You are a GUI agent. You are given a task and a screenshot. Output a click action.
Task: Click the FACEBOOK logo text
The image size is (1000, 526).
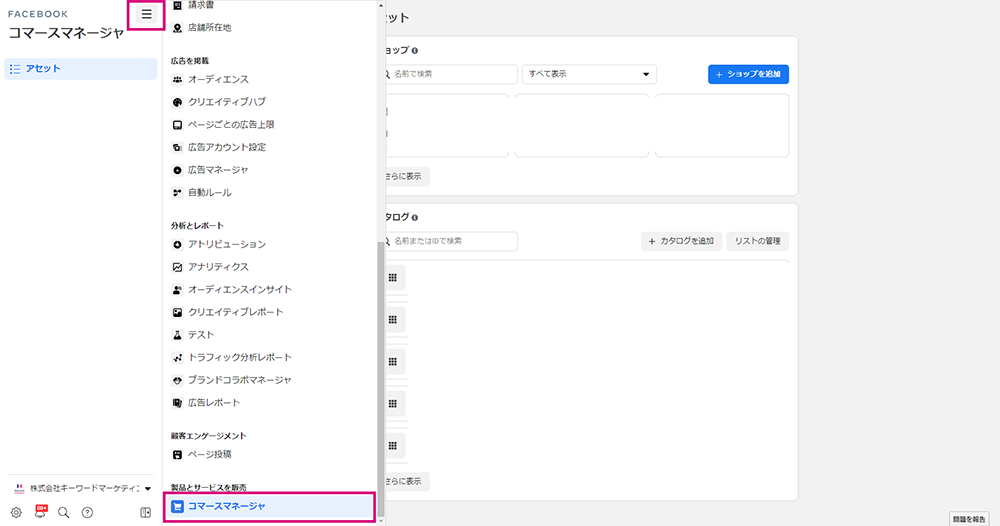[38, 14]
